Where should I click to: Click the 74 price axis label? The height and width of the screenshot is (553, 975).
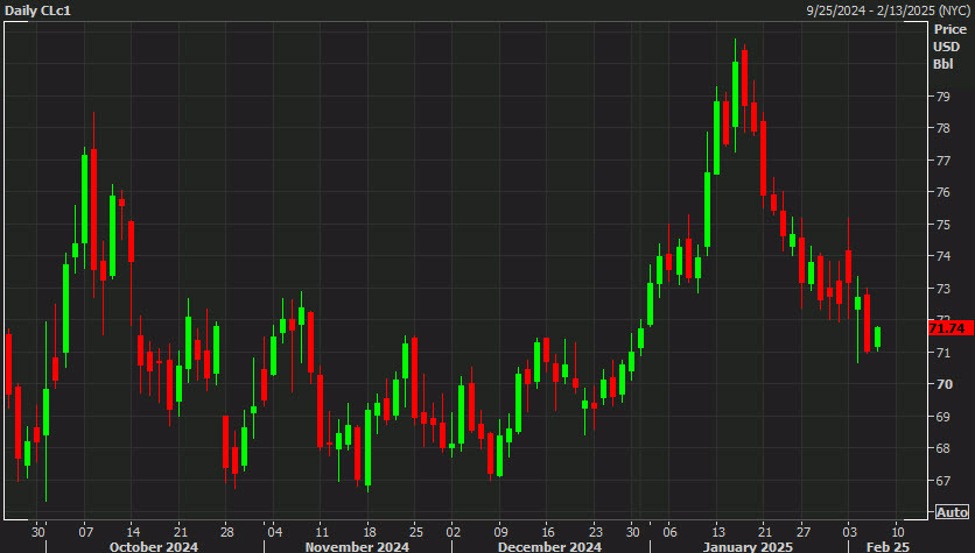point(943,256)
